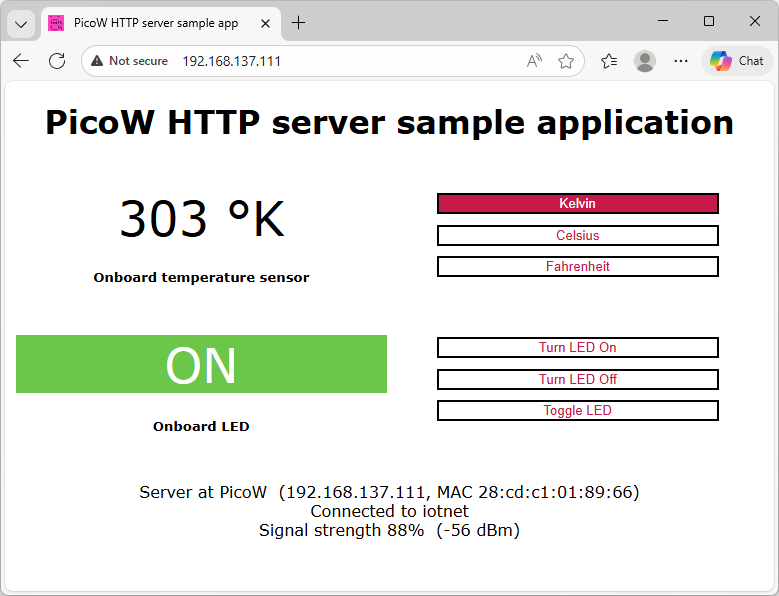Select the PicoW HTTP server tab
Screen dimensions: 779x596
click(x=155, y=23)
